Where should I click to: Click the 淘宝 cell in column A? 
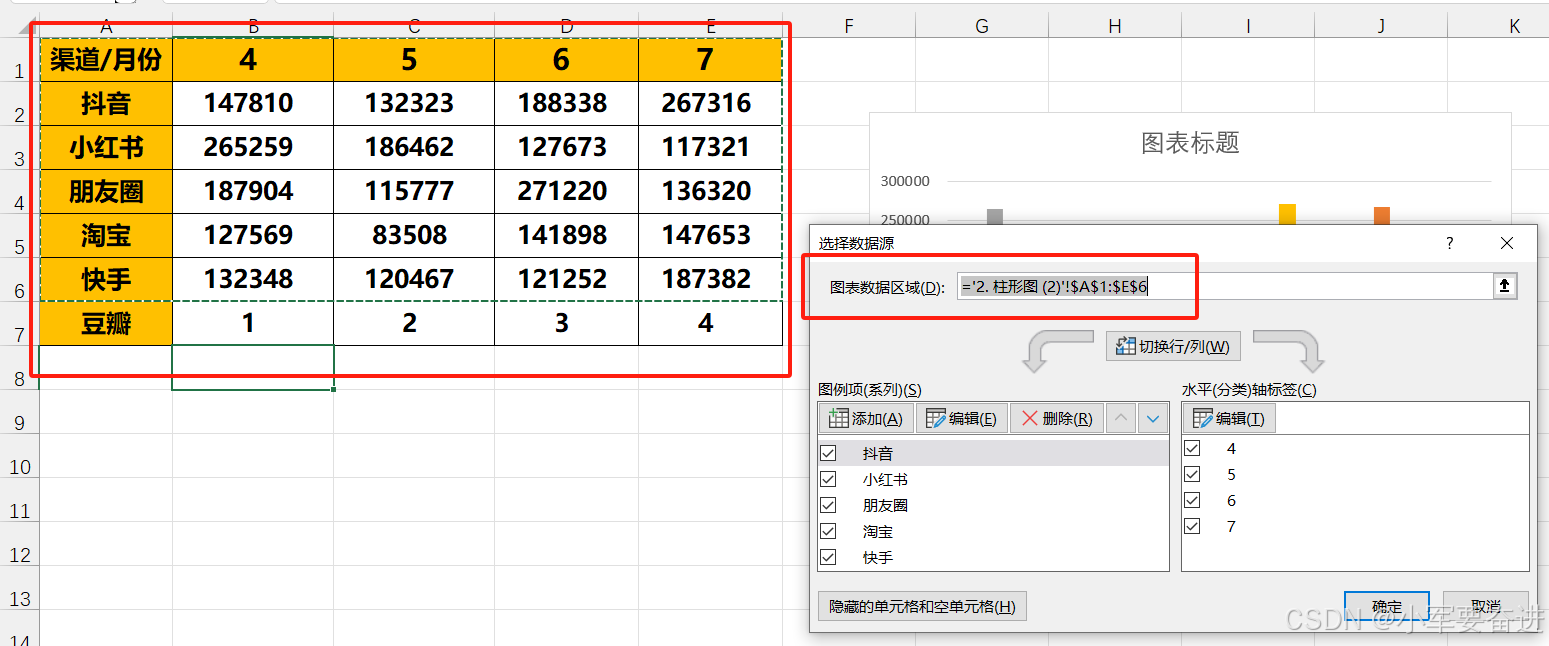(106, 236)
